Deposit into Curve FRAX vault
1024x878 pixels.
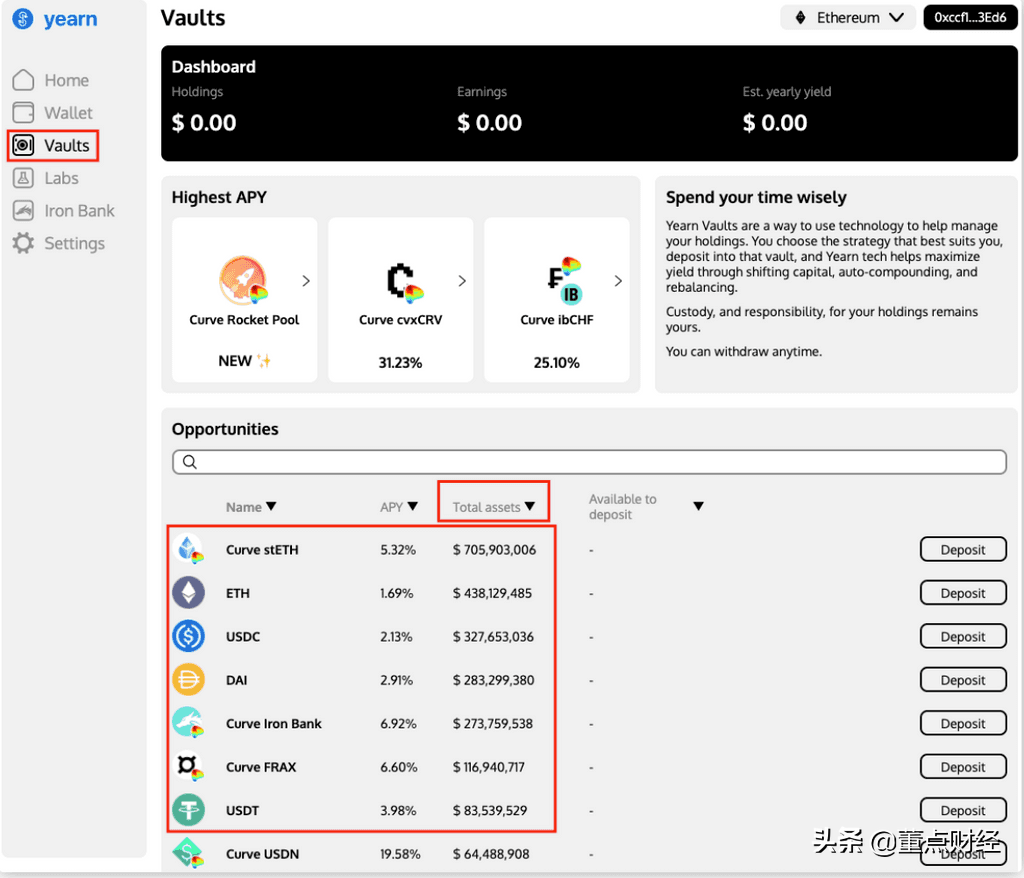coord(963,767)
